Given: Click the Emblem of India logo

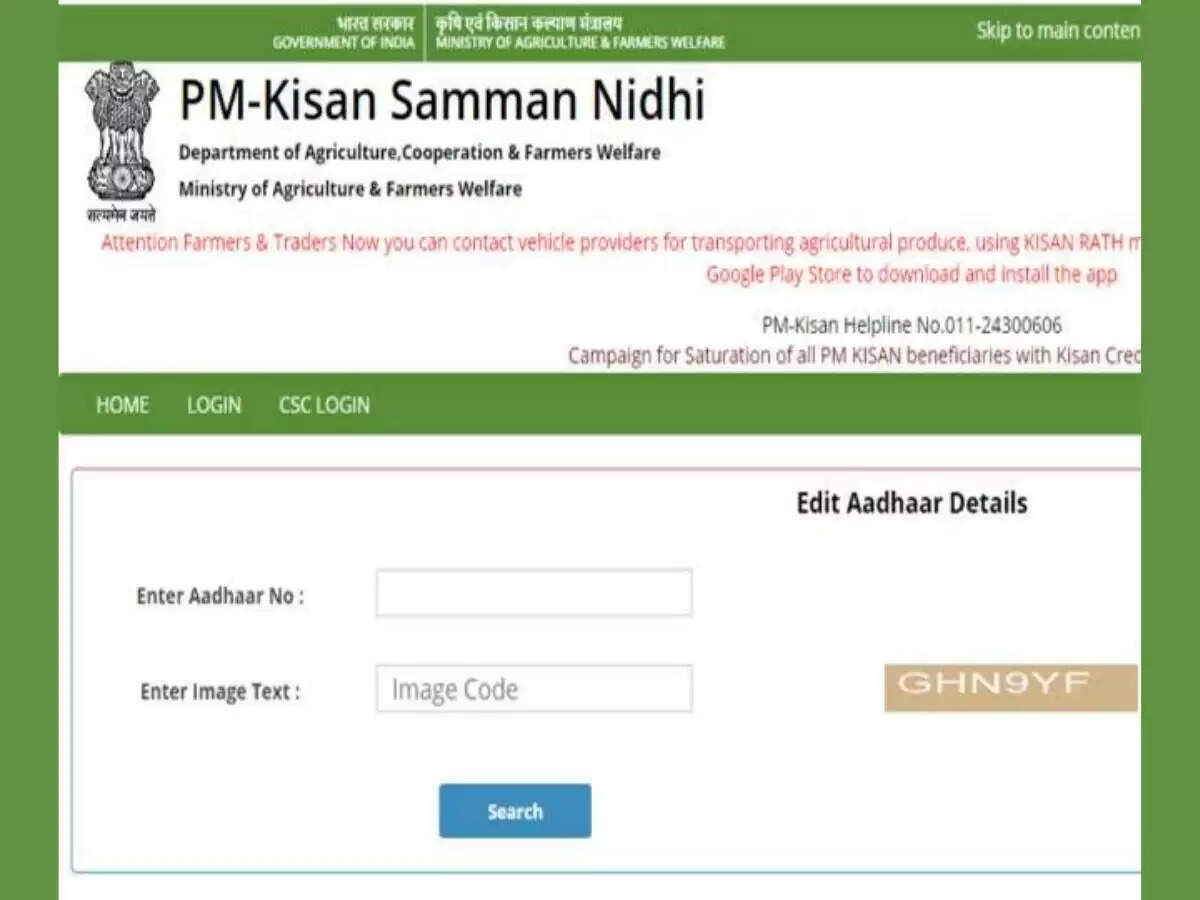Looking at the screenshot, I should [x=121, y=142].
